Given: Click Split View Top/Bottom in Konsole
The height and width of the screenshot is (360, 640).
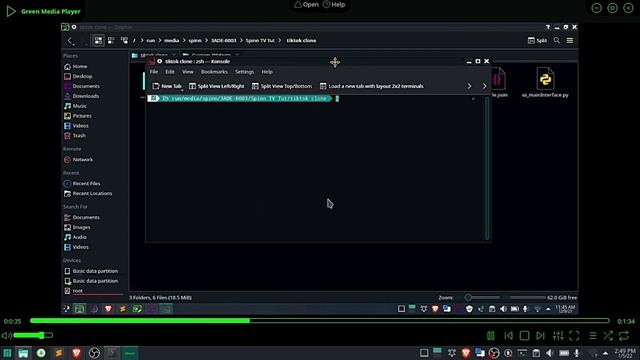Looking at the screenshot, I should pyautogui.click(x=282, y=86).
